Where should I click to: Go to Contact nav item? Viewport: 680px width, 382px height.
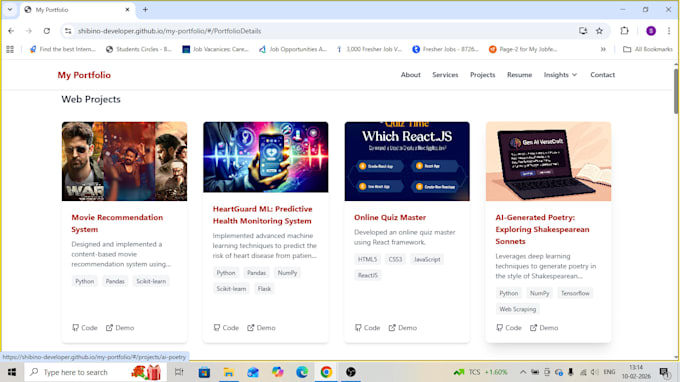pos(602,75)
